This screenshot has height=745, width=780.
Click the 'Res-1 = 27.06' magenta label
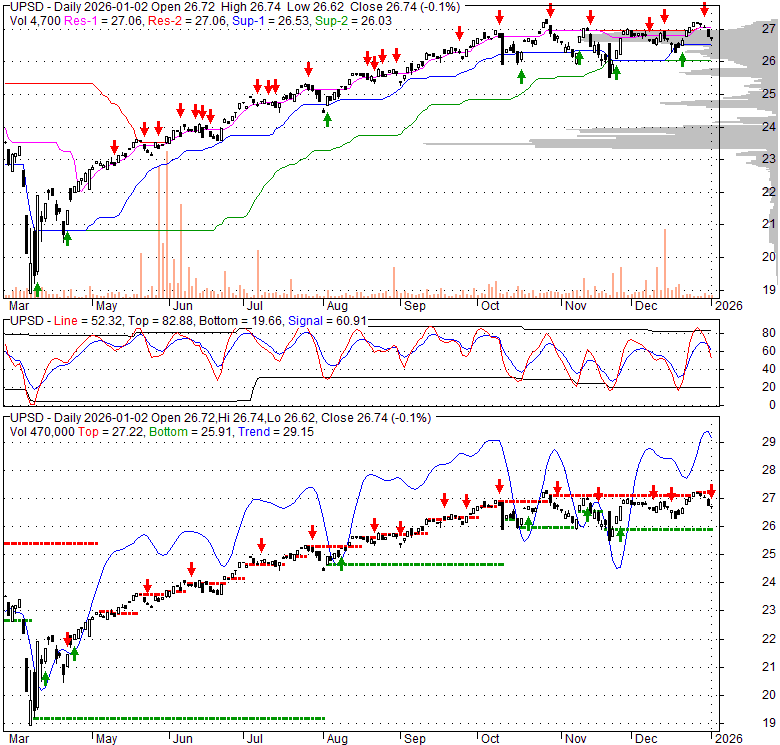pos(104,21)
